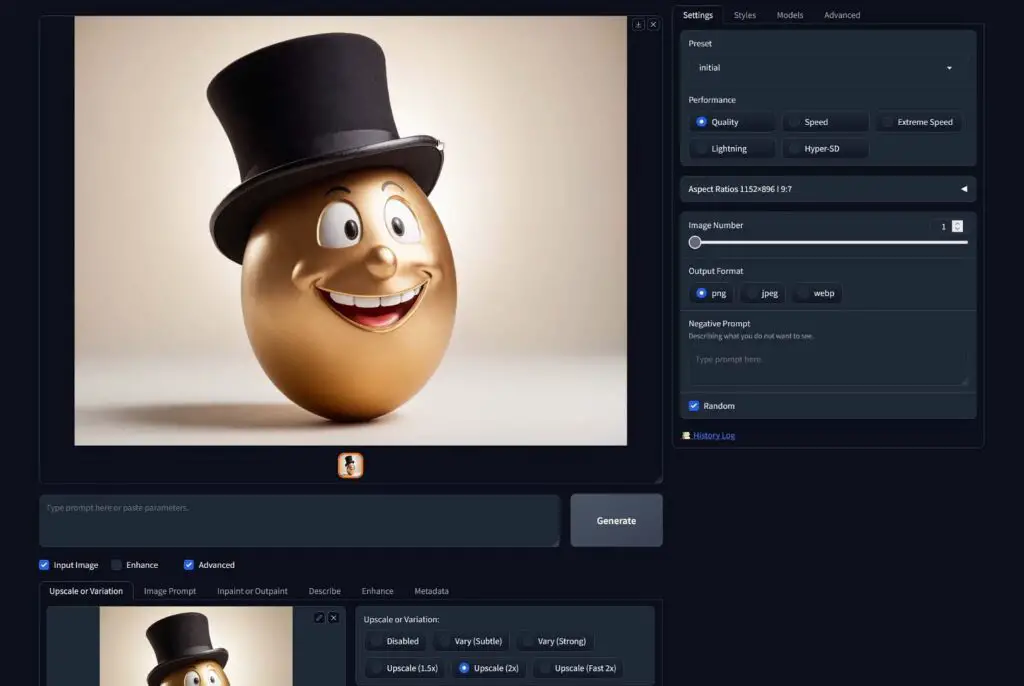Select Vary (Subtle) option
1024x686 pixels.
pyautogui.click(x=471, y=641)
